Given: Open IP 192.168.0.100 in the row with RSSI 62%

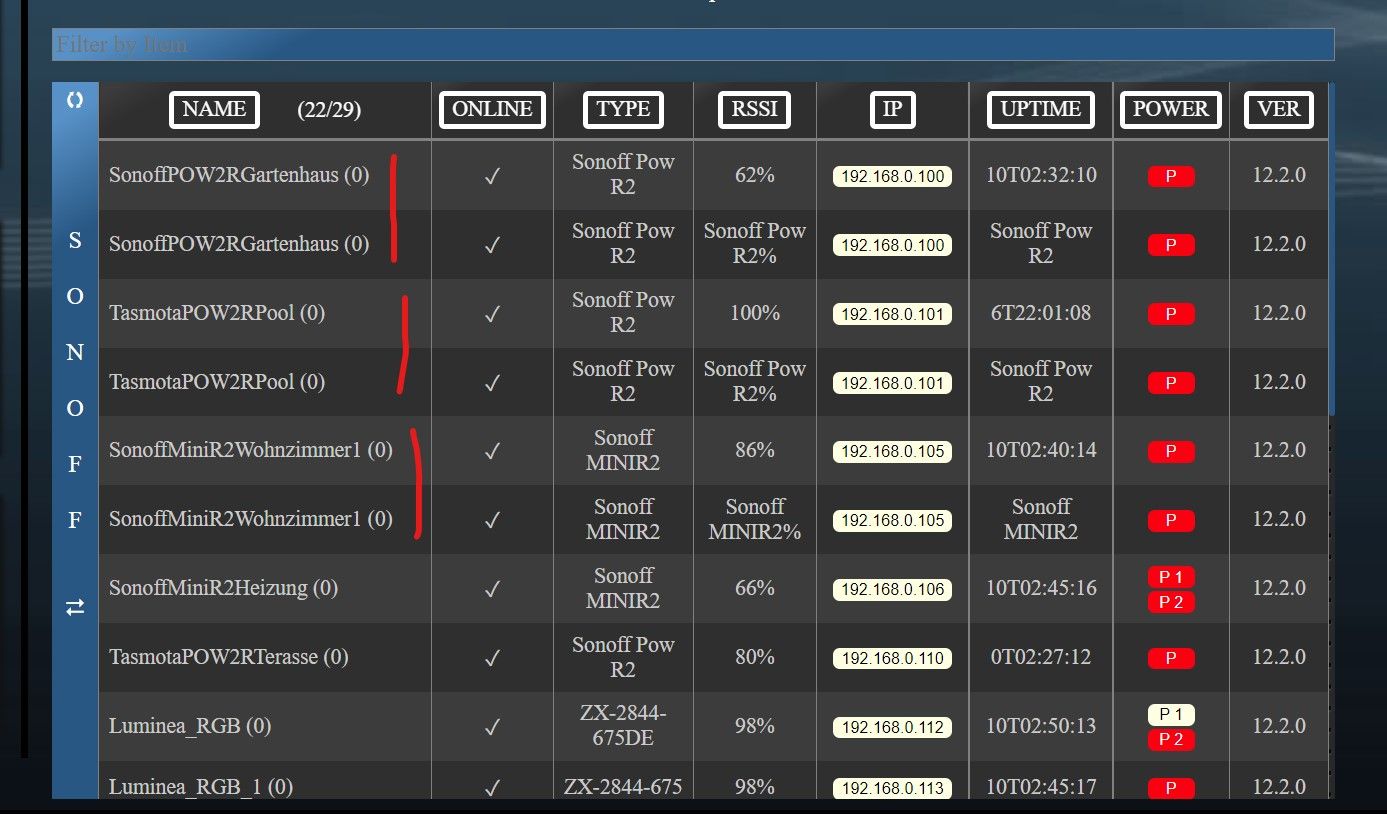Looking at the screenshot, I should pos(892,177).
